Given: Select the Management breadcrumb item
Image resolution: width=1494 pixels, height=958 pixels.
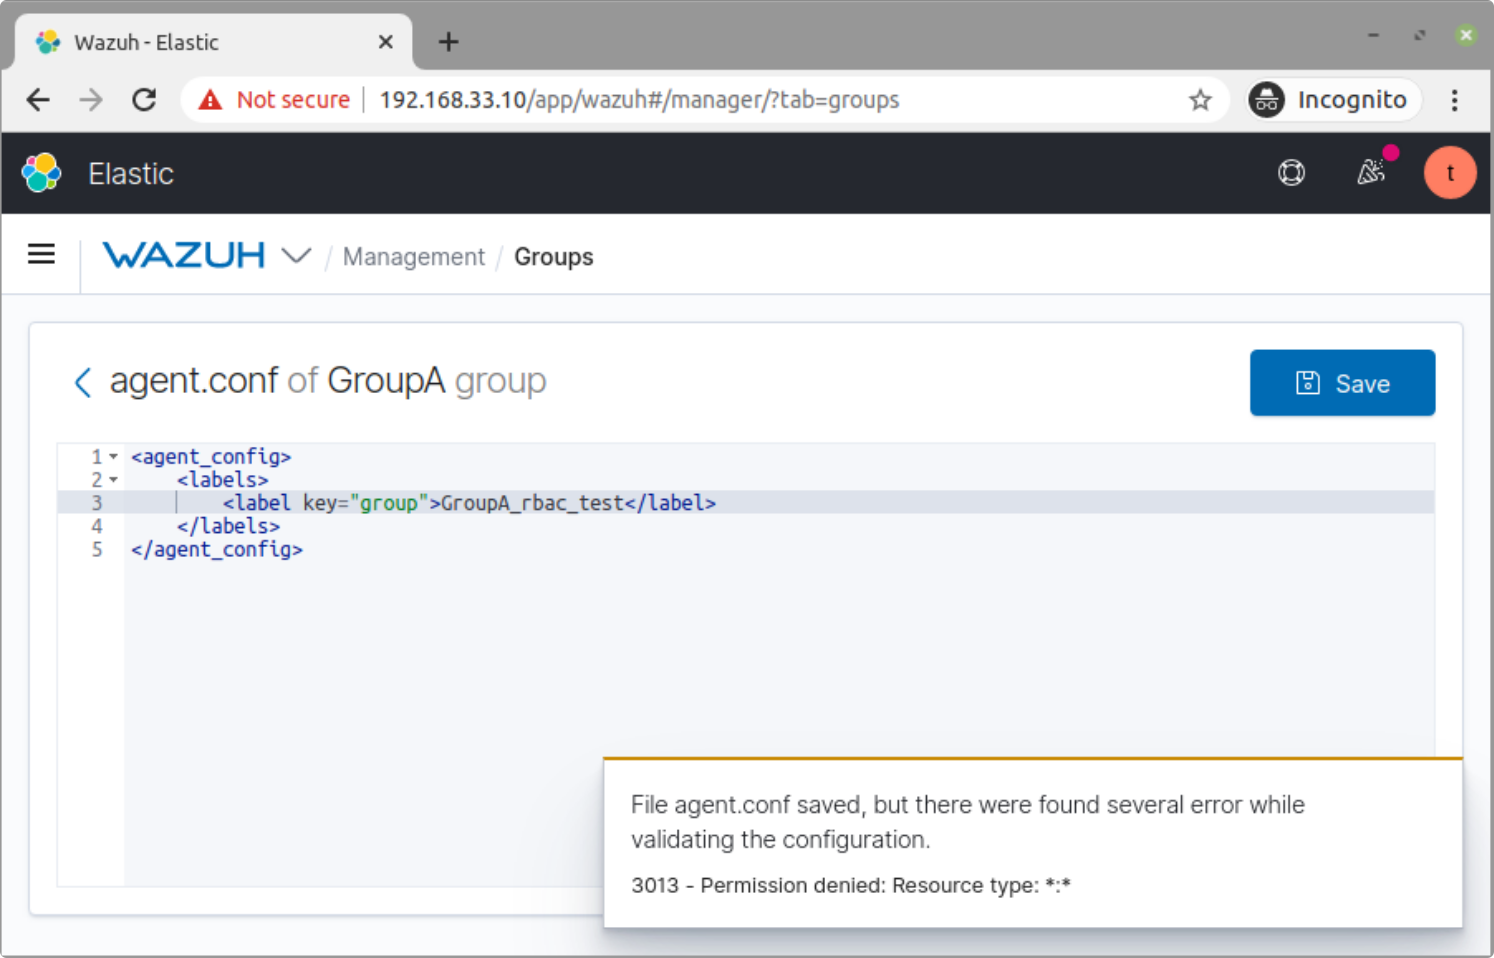Looking at the screenshot, I should coord(413,257).
